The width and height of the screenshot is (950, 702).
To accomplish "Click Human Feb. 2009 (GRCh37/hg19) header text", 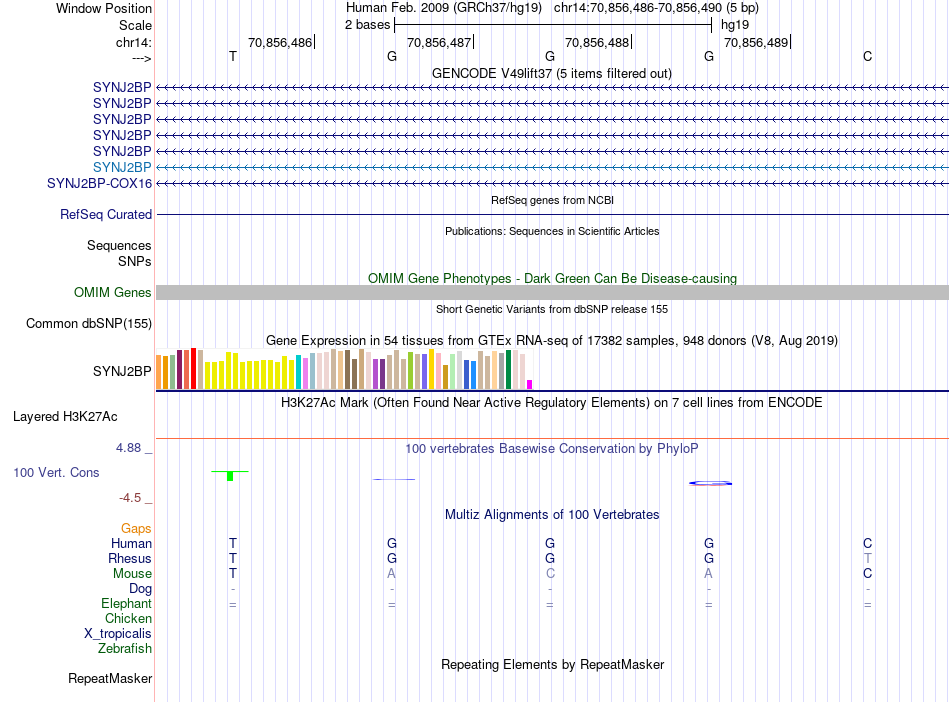I will coord(443,8).
